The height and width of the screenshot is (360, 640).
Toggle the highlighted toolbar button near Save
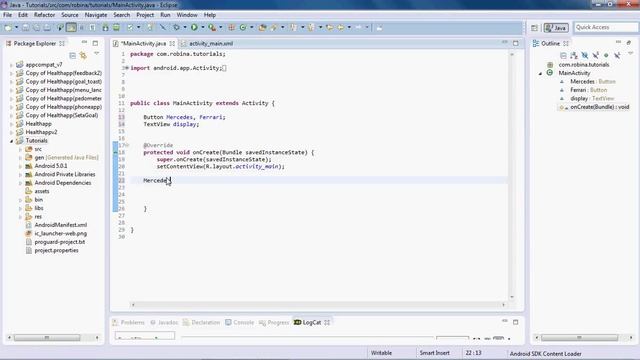[x=71, y=27]
